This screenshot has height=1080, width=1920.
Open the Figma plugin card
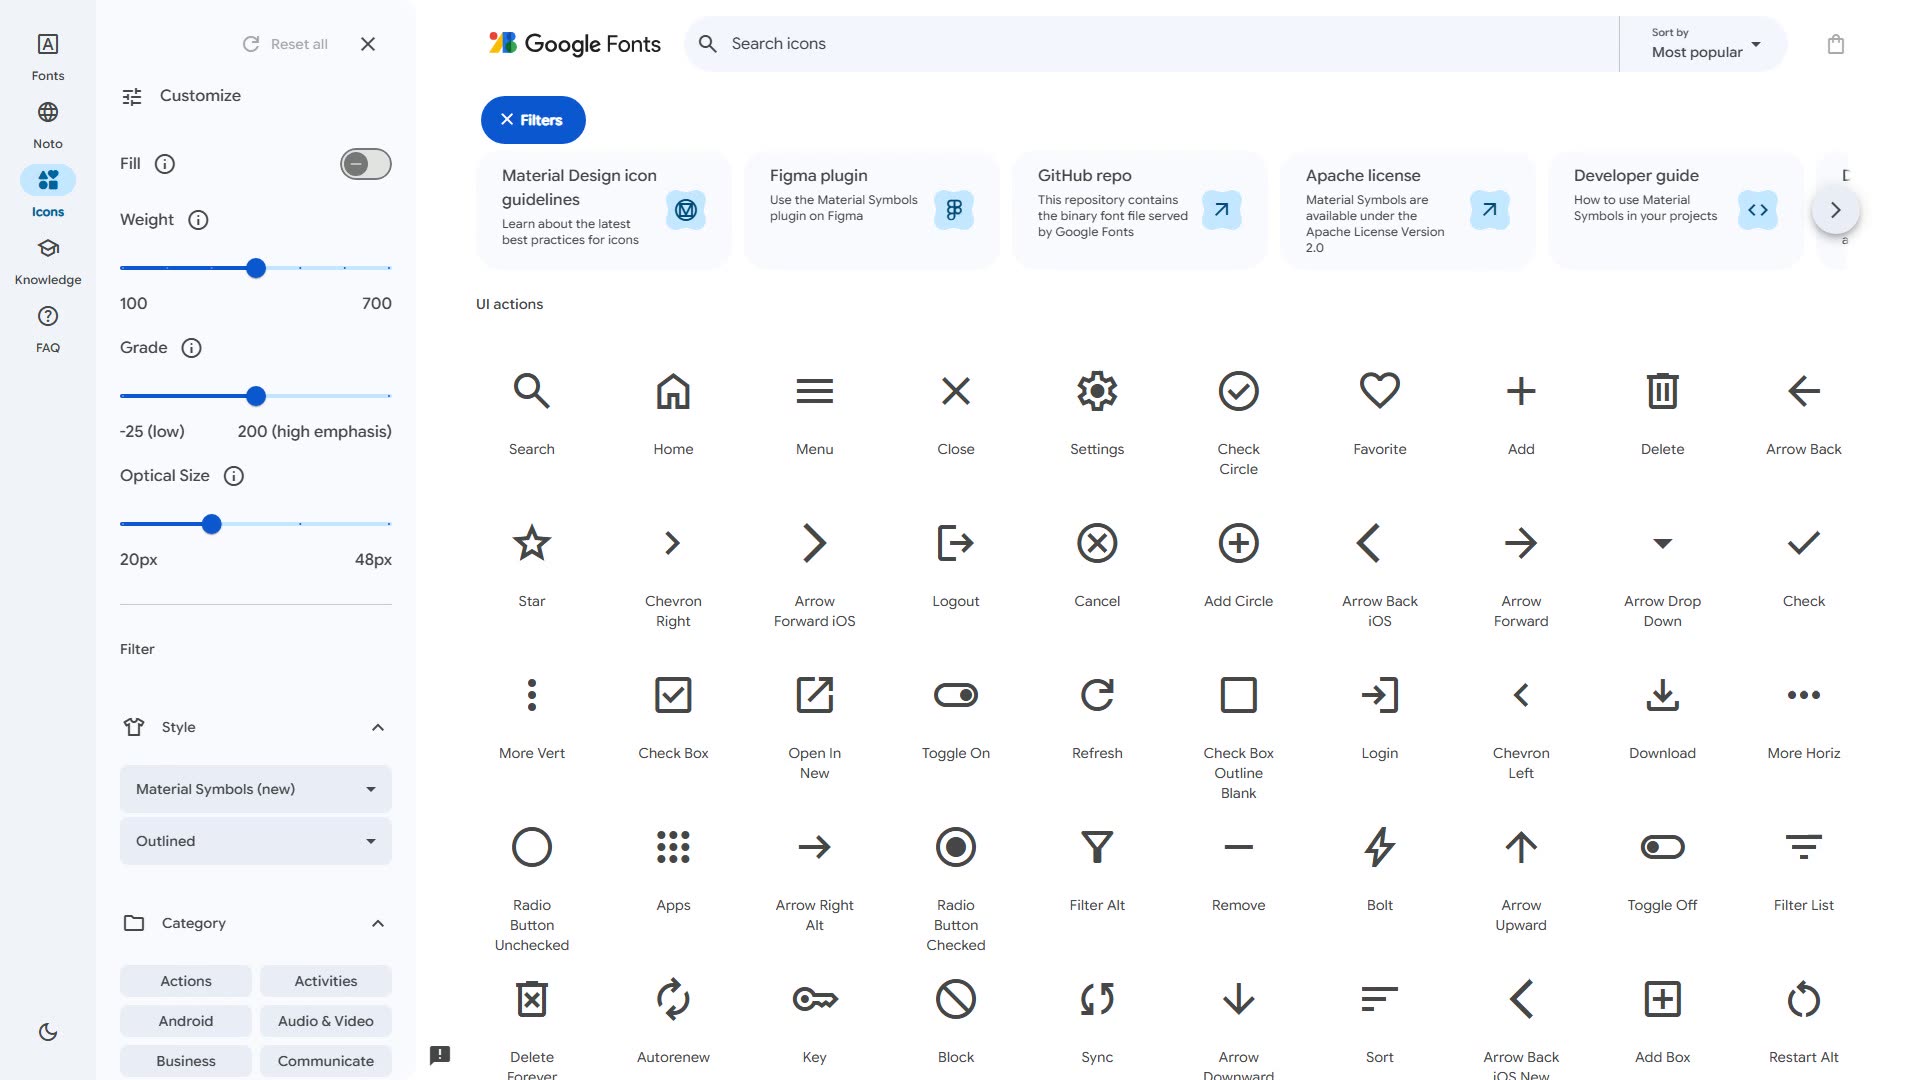871,210
